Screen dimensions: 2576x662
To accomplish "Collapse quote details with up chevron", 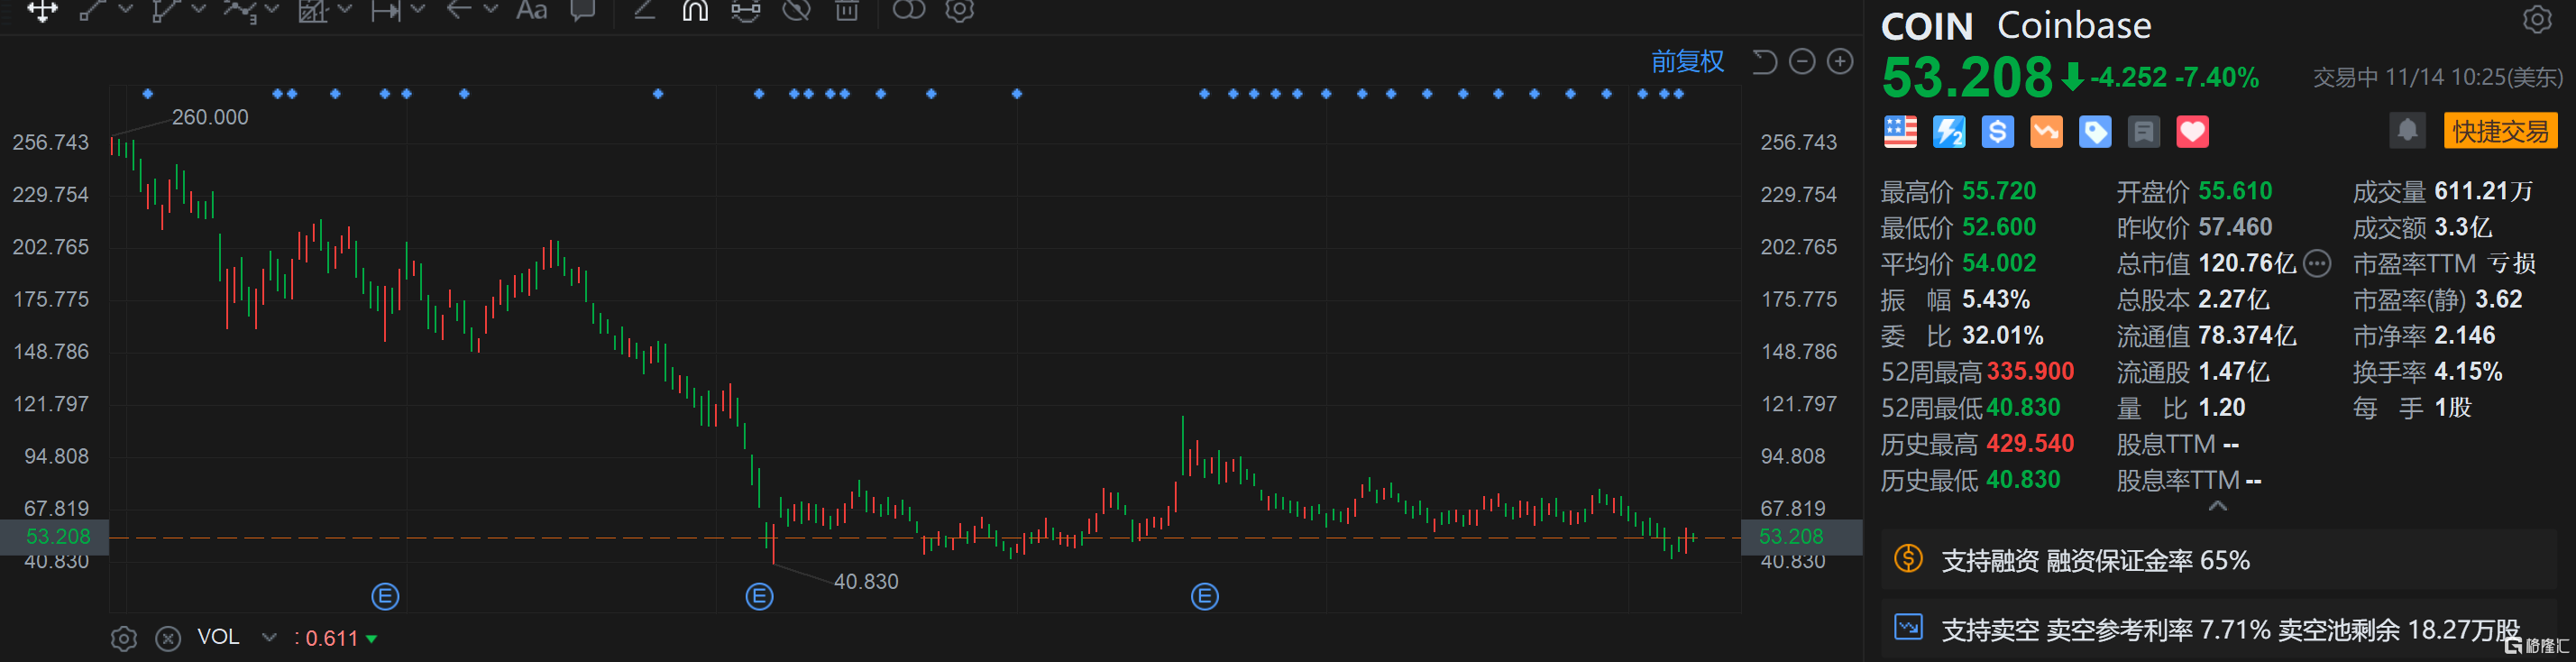I will click(2217, 506).
